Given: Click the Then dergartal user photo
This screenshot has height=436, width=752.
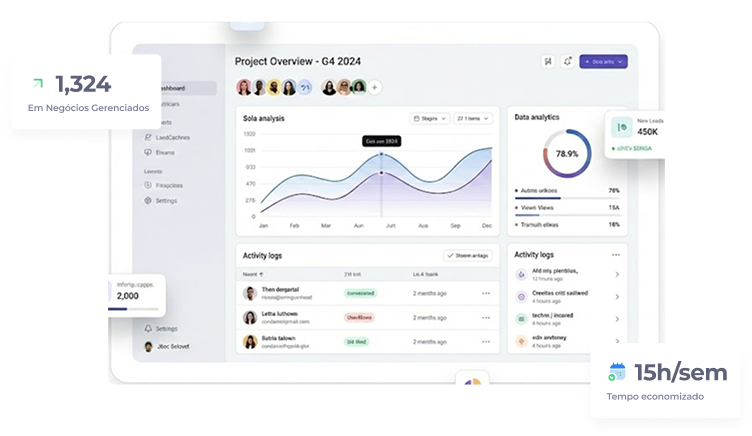Looking at the screenshot, I should tap(250, 293).
